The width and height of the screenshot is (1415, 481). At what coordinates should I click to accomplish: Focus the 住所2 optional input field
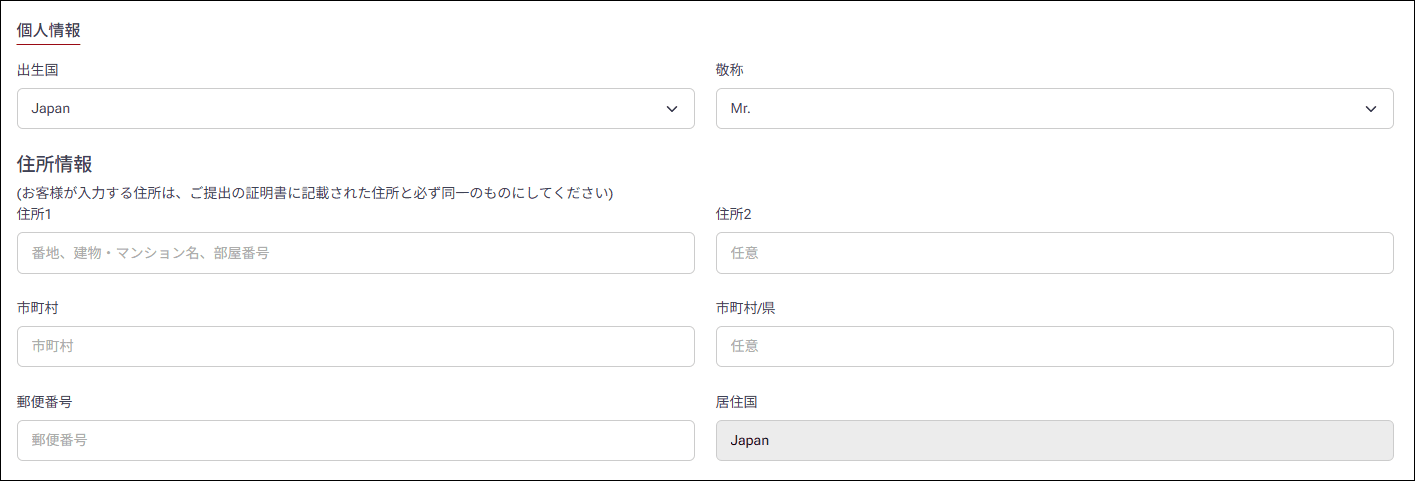click(1055, 253)
